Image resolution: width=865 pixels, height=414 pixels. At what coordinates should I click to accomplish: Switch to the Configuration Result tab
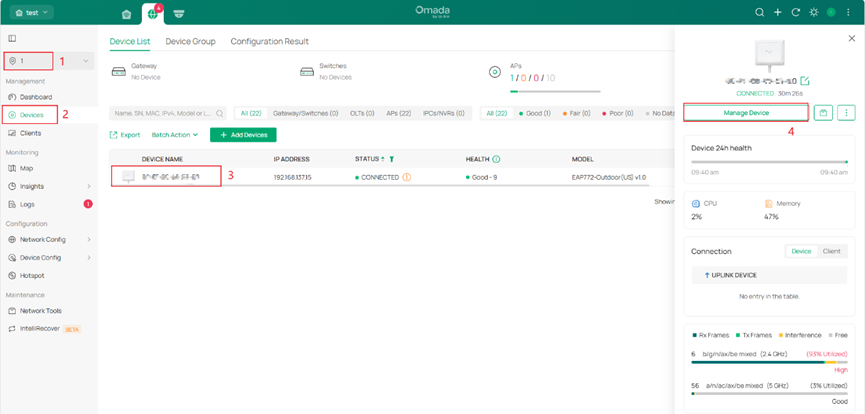click(x=270, y=41)
